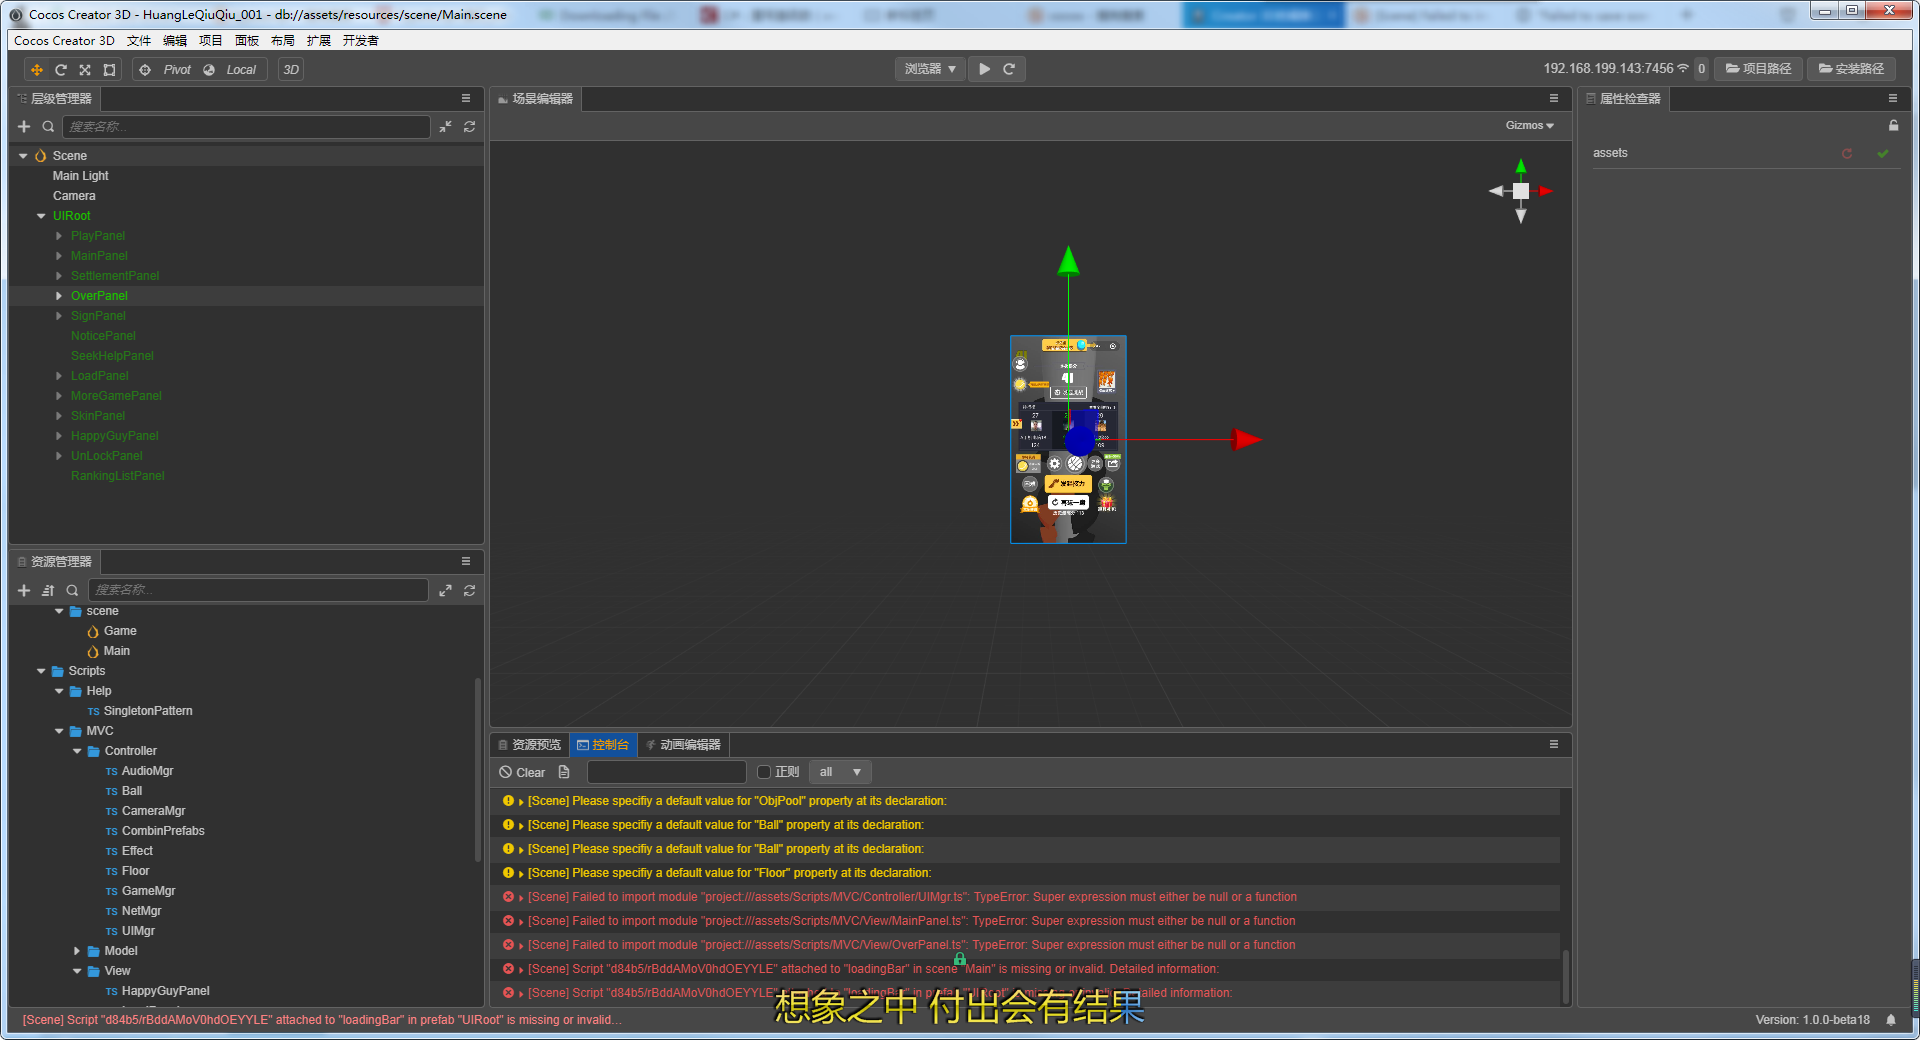
Task: Select the Game scene asset
Action: click(120, 631)
